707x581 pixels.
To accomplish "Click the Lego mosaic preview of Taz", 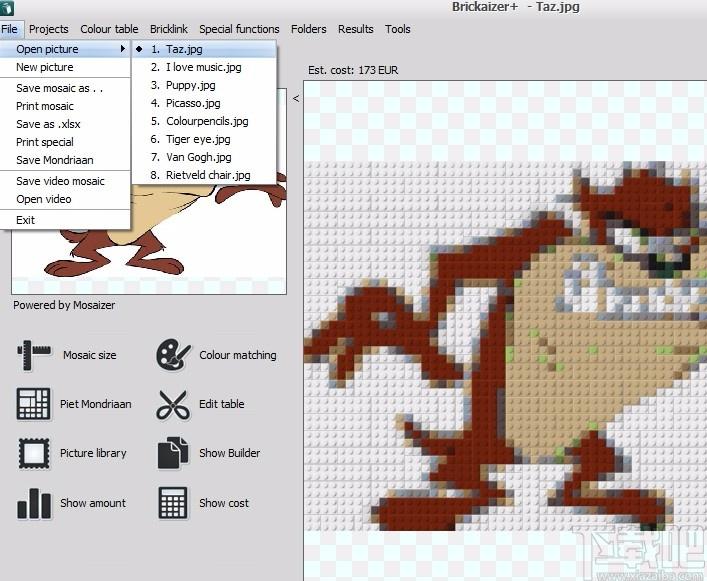I will tap(505, 345).
